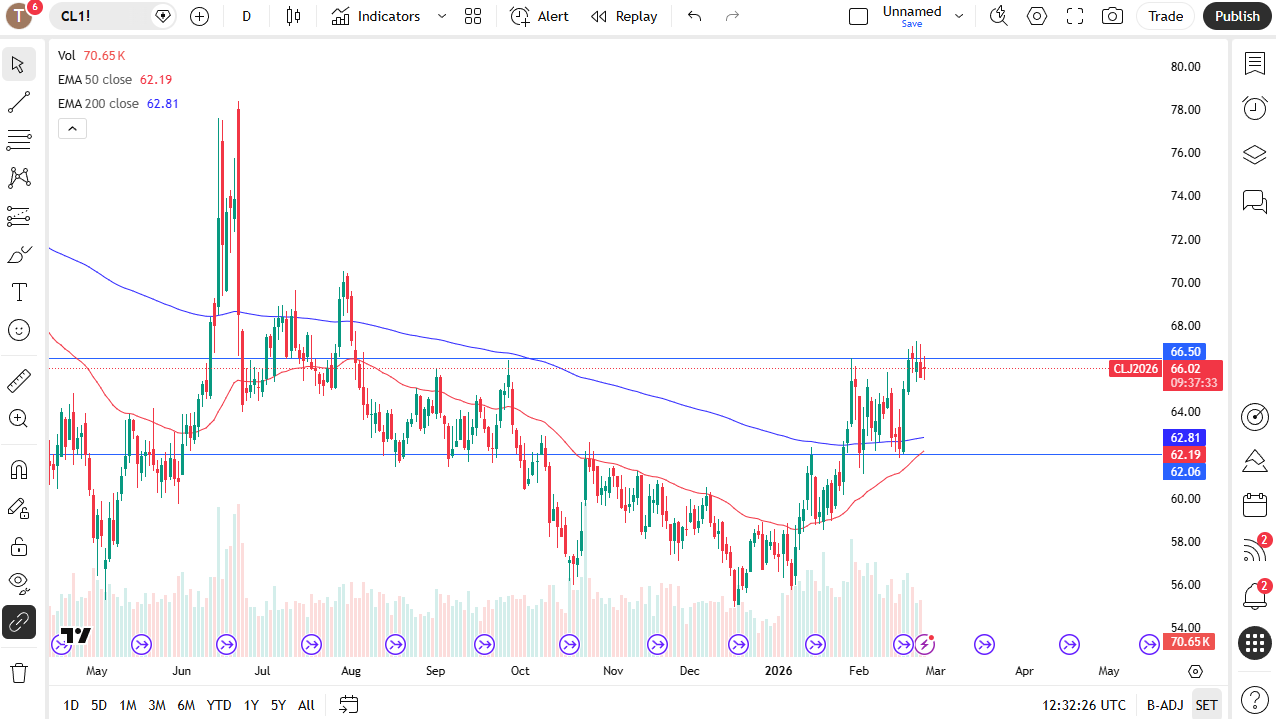This screenshot has height=719, width=1276.
Task: Open the news feed icon
Action: [x=1255, y=550]
